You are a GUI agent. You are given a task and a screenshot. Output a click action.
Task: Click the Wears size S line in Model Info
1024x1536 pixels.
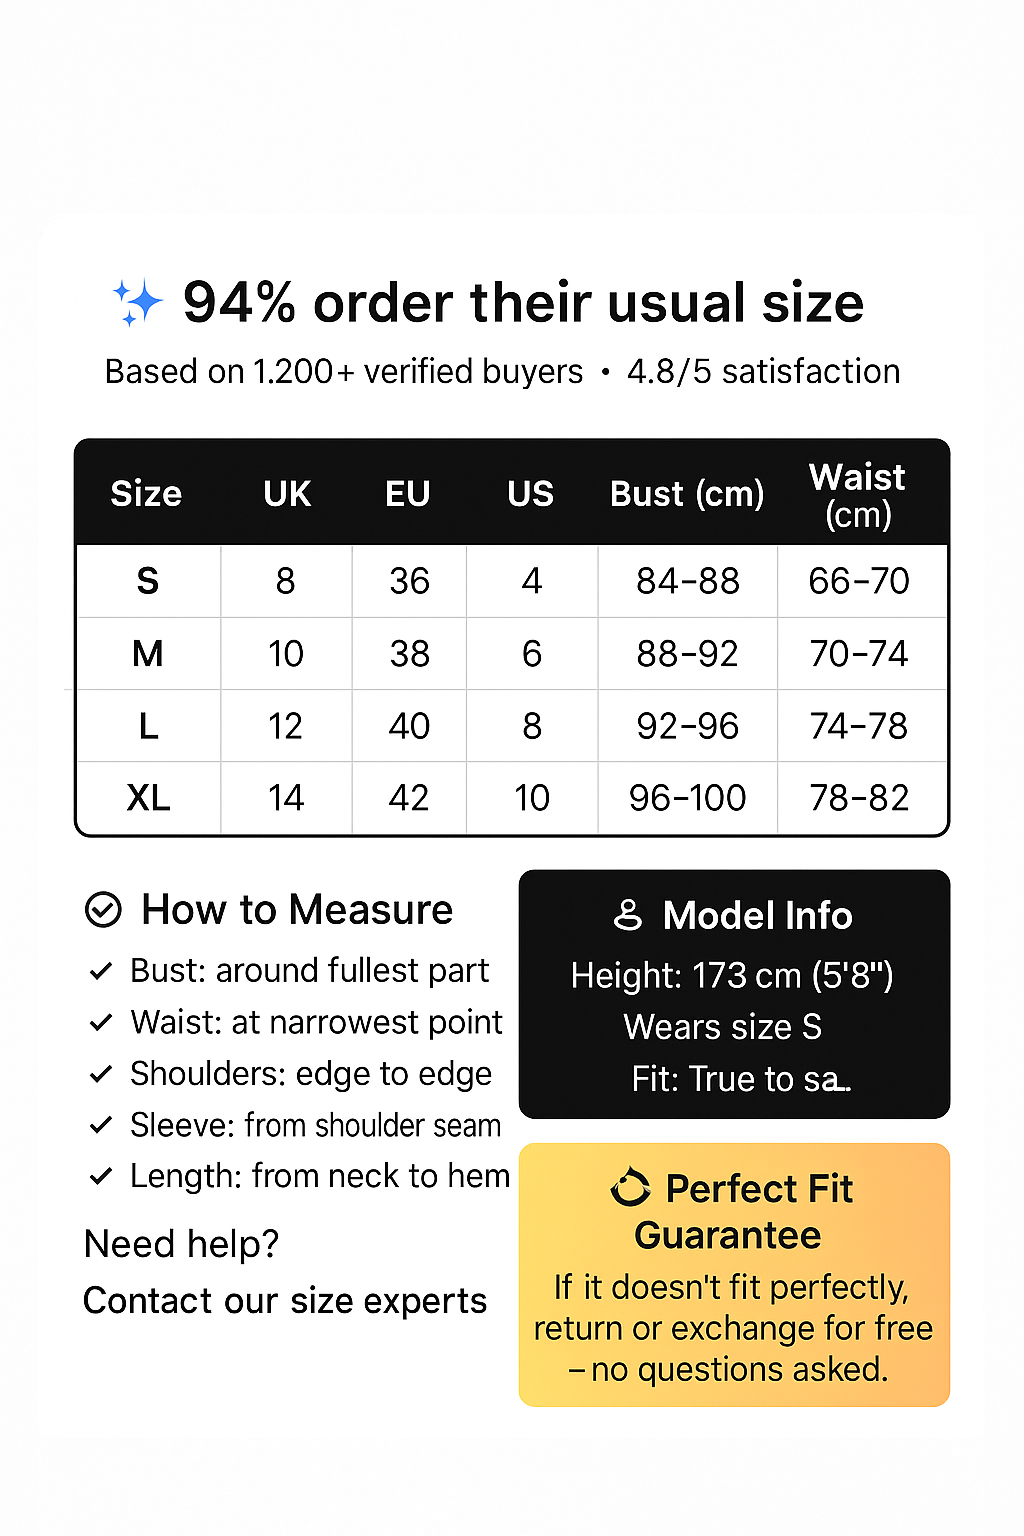[723, 1027]
